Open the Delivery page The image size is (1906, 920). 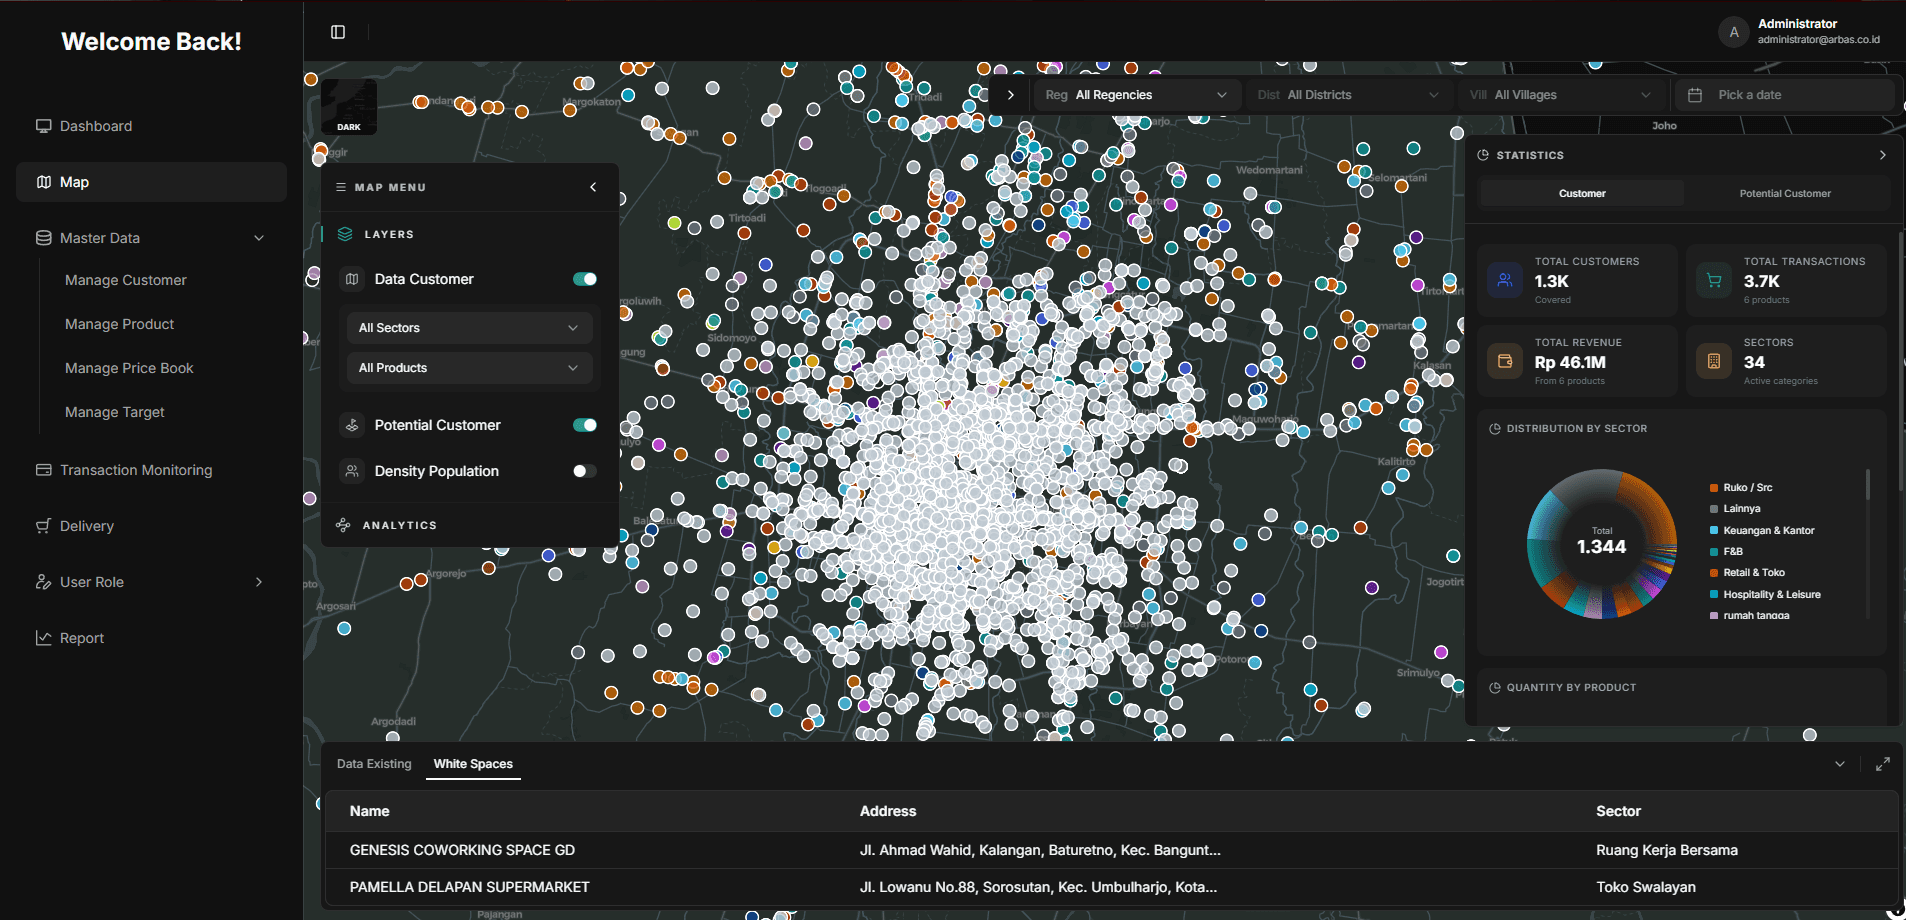click(151, 526)
